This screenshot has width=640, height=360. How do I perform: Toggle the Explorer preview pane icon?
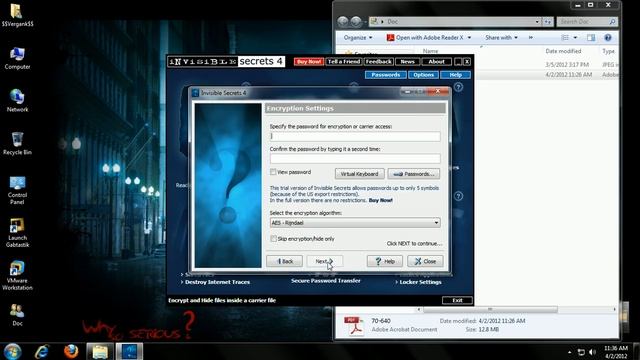pos(591,38)
